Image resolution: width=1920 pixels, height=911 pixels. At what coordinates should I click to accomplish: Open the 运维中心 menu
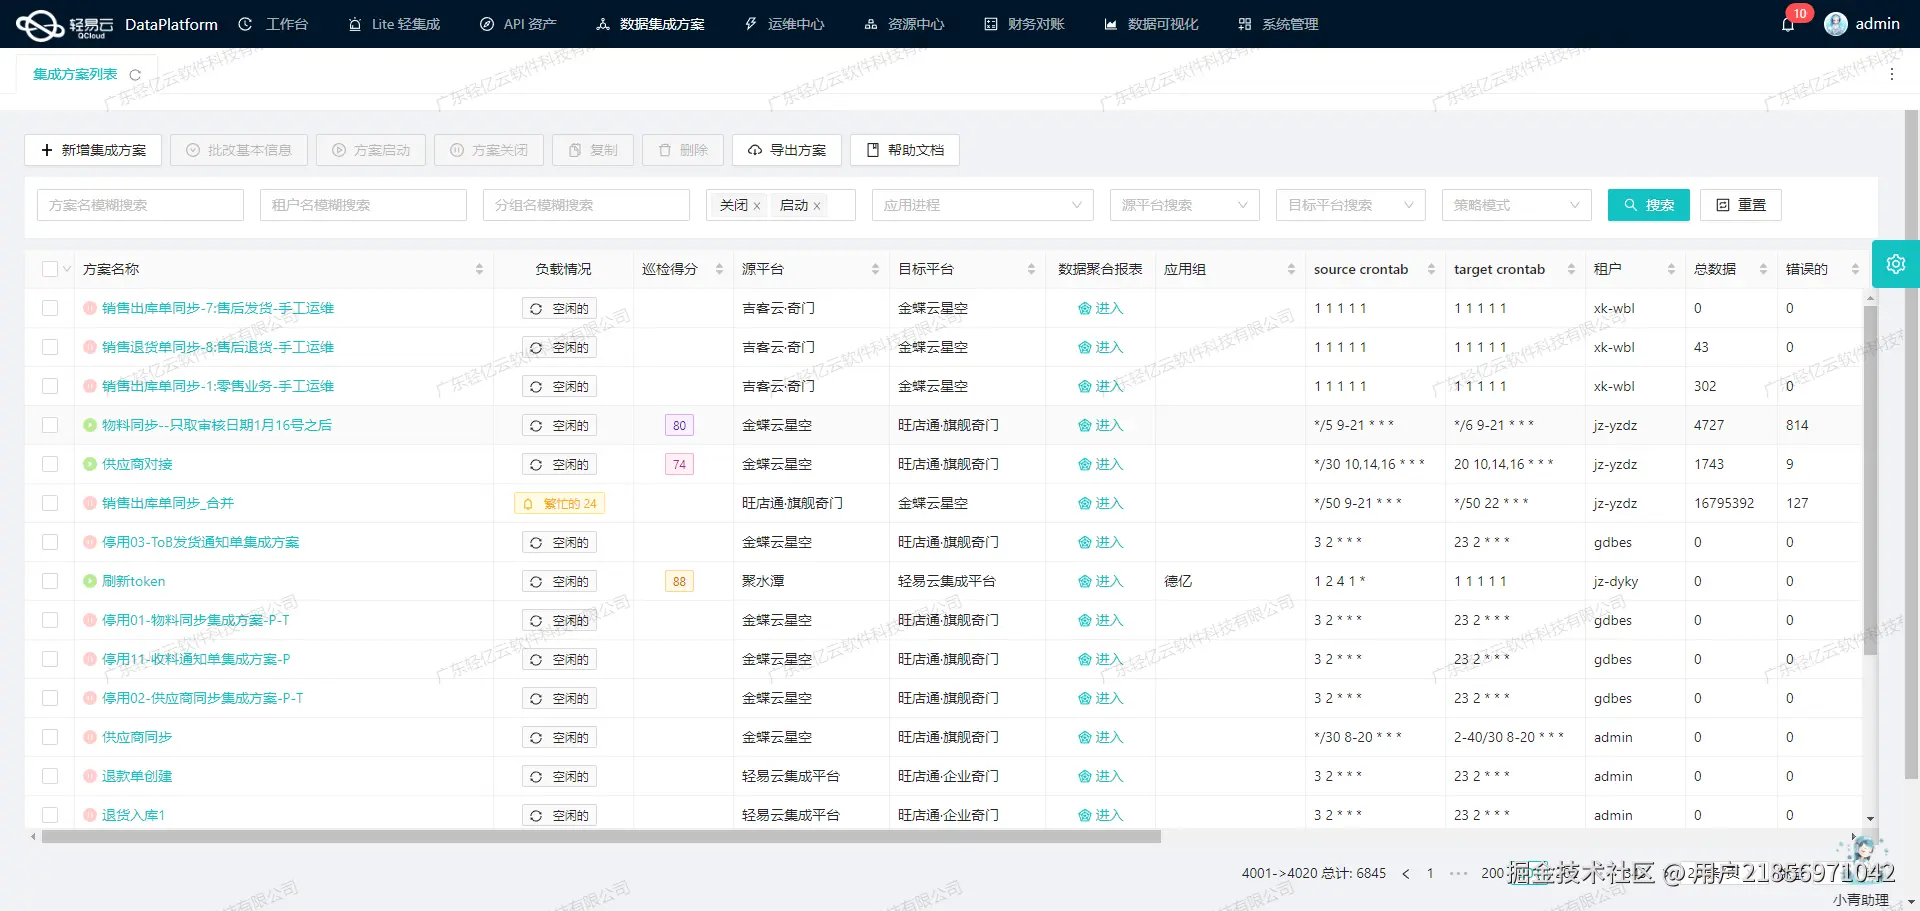point(785,24)
